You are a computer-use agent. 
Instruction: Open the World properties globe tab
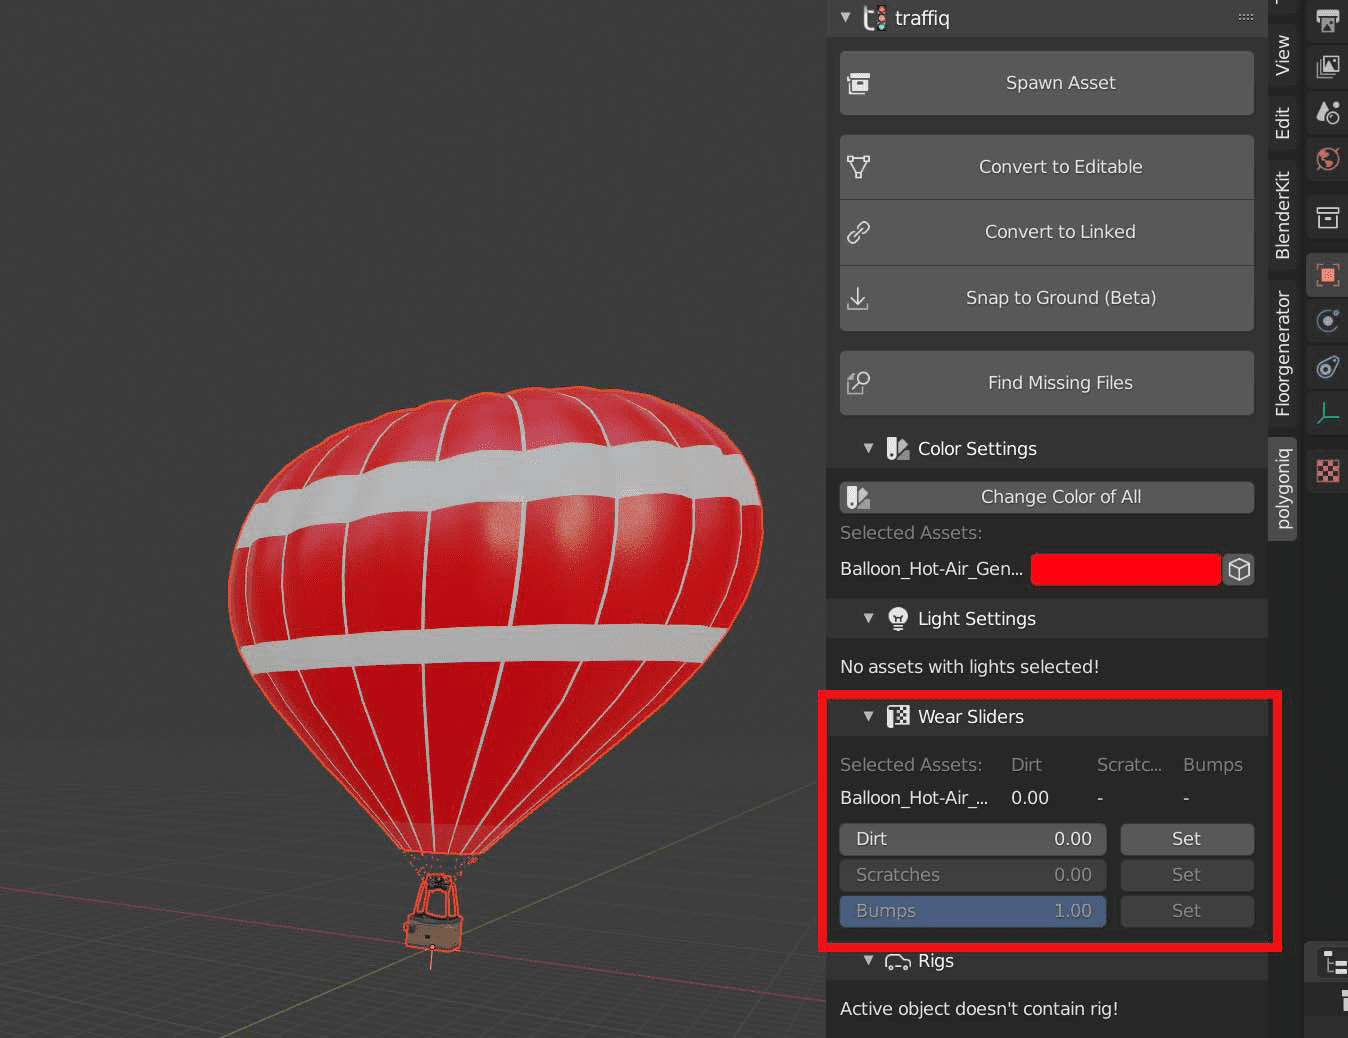pos(1328,159)
